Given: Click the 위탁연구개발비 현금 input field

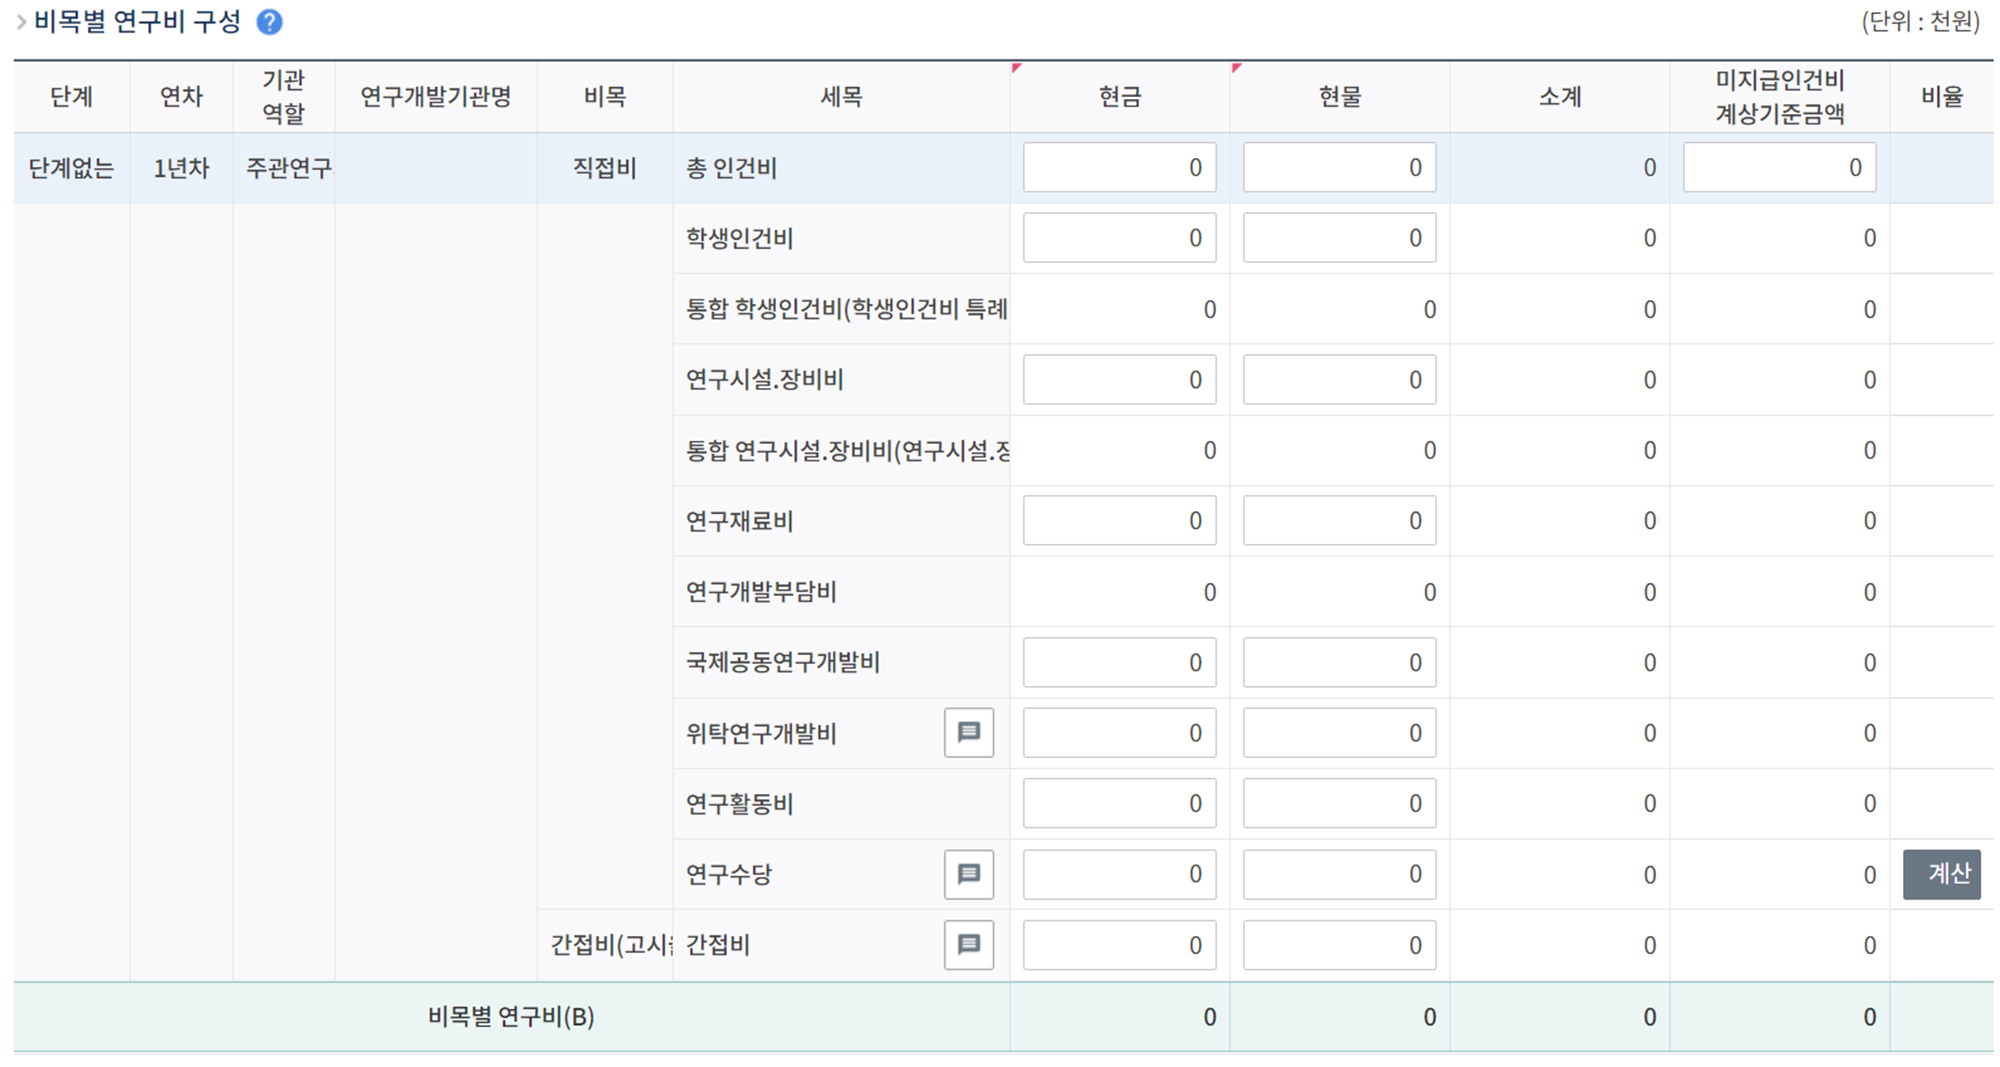Looking at the screenshot, I should (x=1119, y=732).
